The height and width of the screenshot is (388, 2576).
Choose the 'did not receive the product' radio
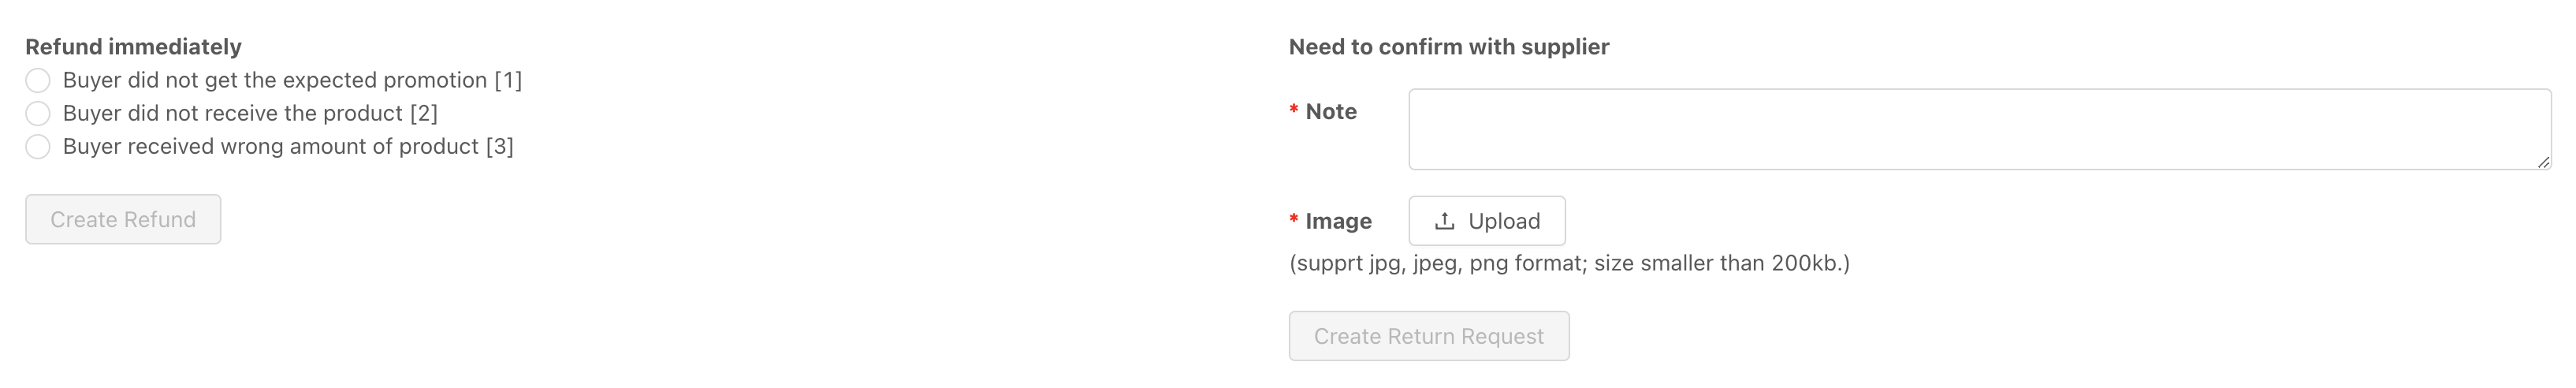[38, 113]
